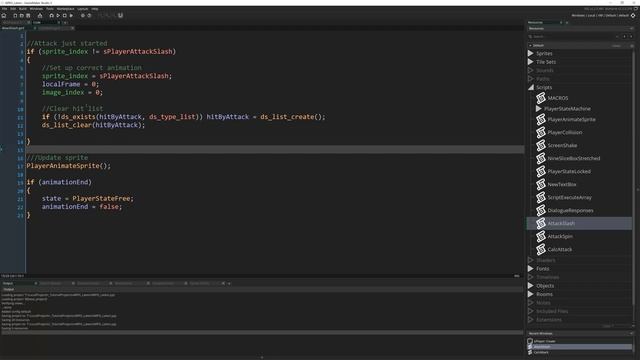Click the ds_list_clear(hitByAttack); code line
Image resolution: width=640 pixels, height=360 pixels.
coord(93,125)
